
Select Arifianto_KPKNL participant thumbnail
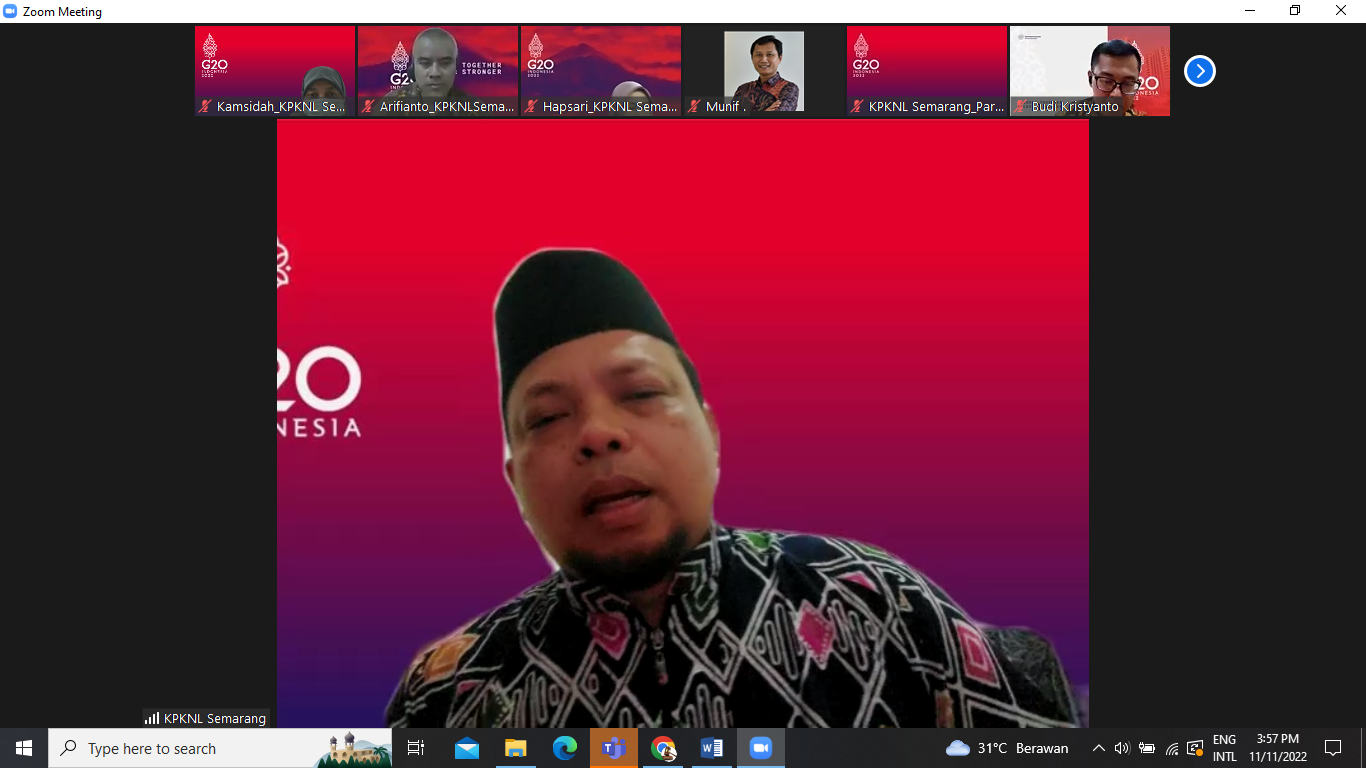pos(438,71)
